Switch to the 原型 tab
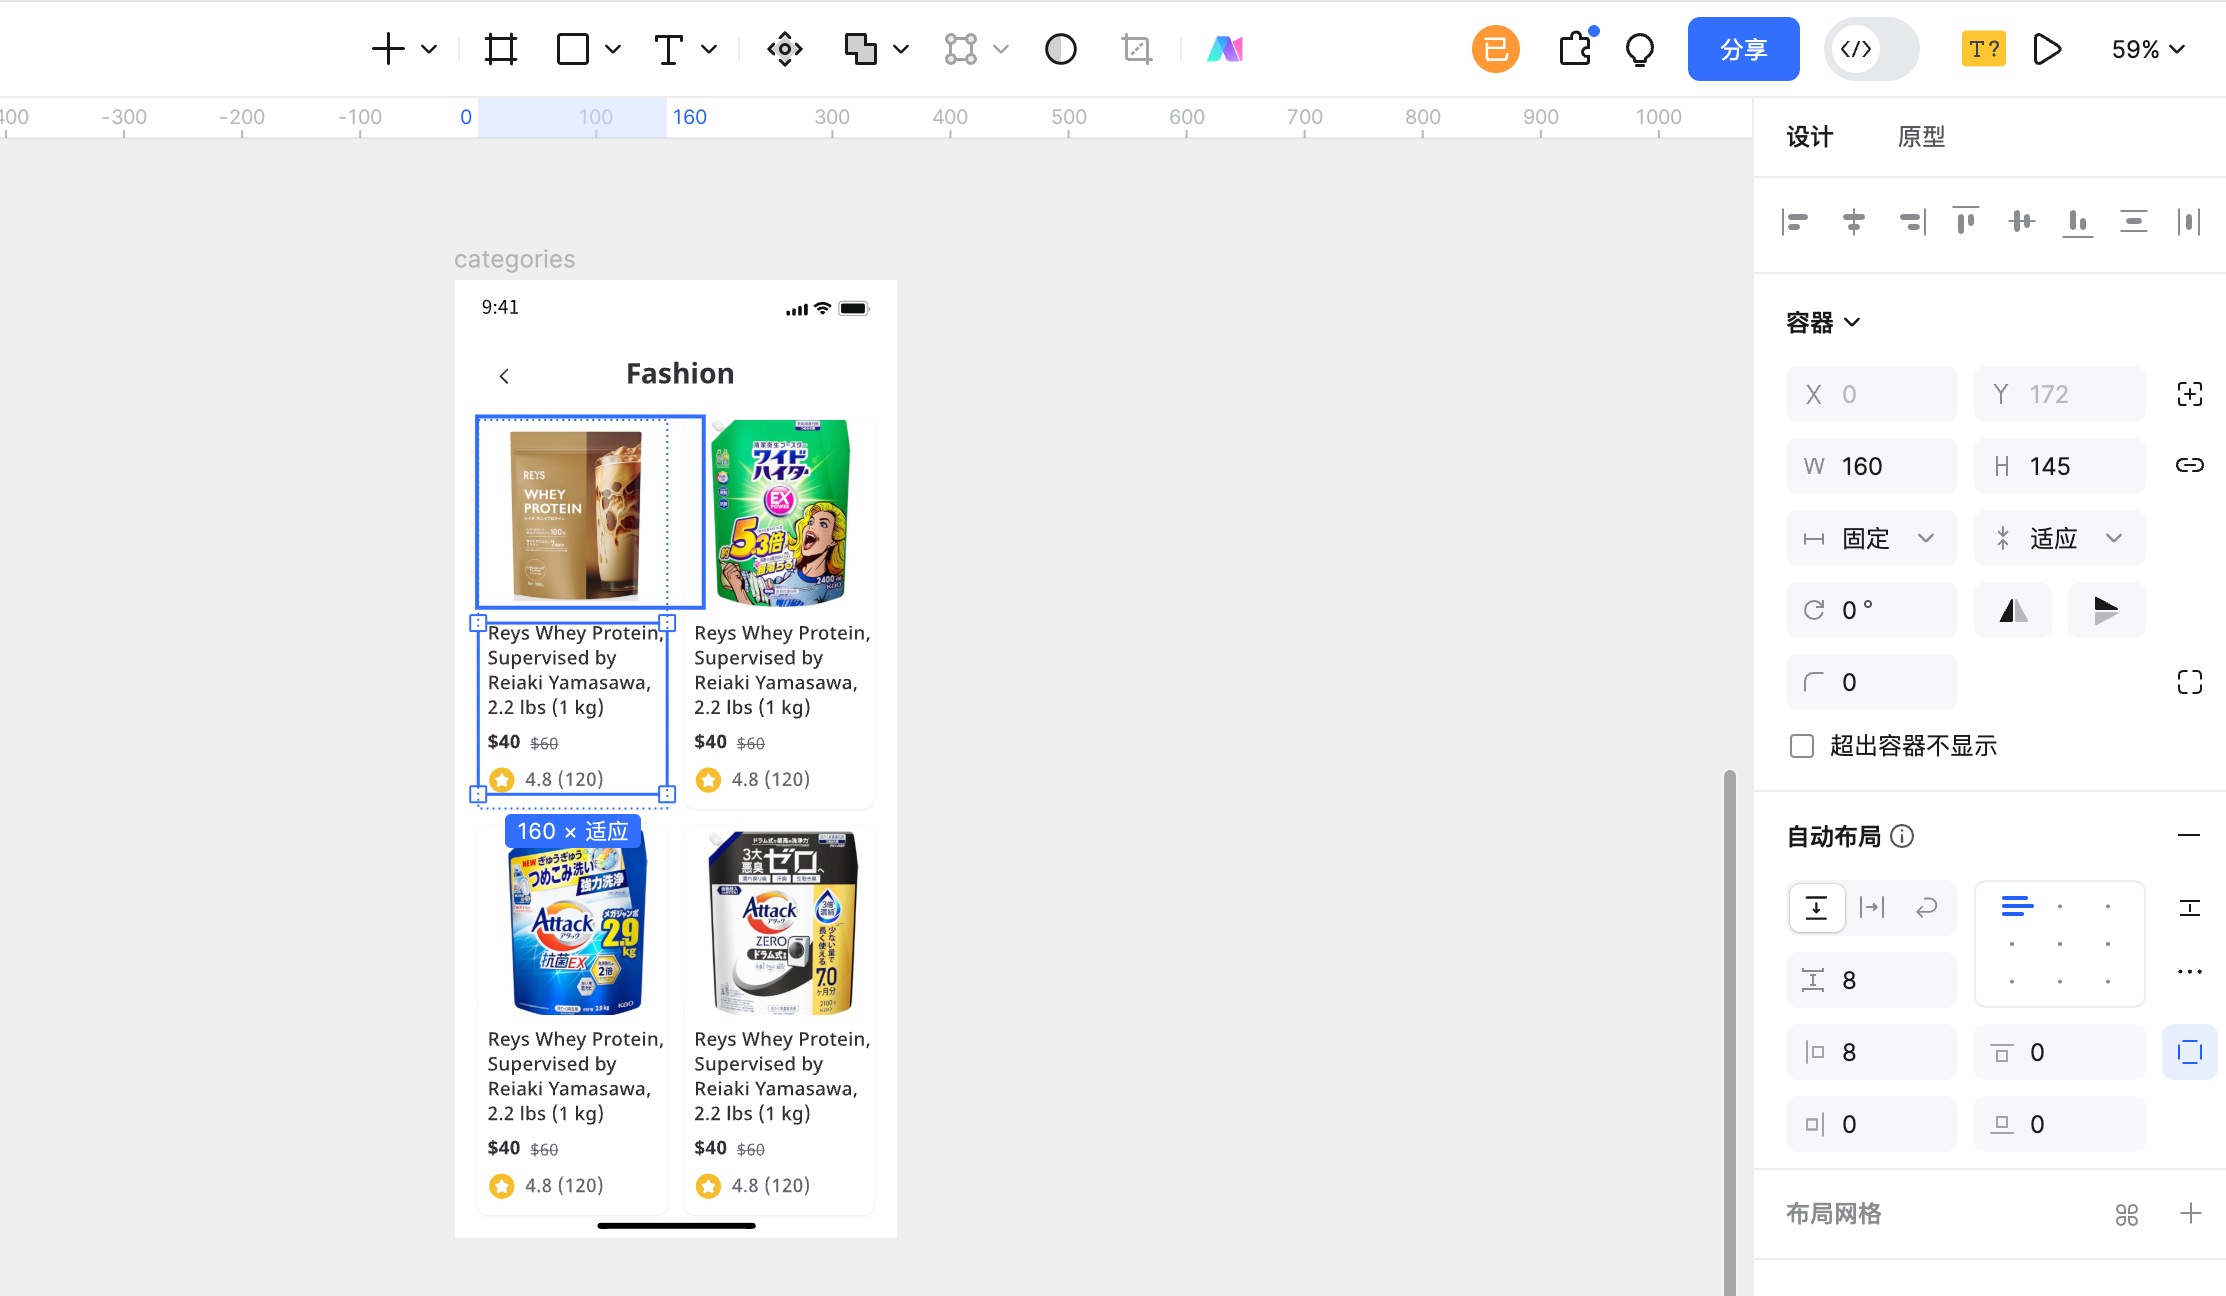 [1921, 137]
